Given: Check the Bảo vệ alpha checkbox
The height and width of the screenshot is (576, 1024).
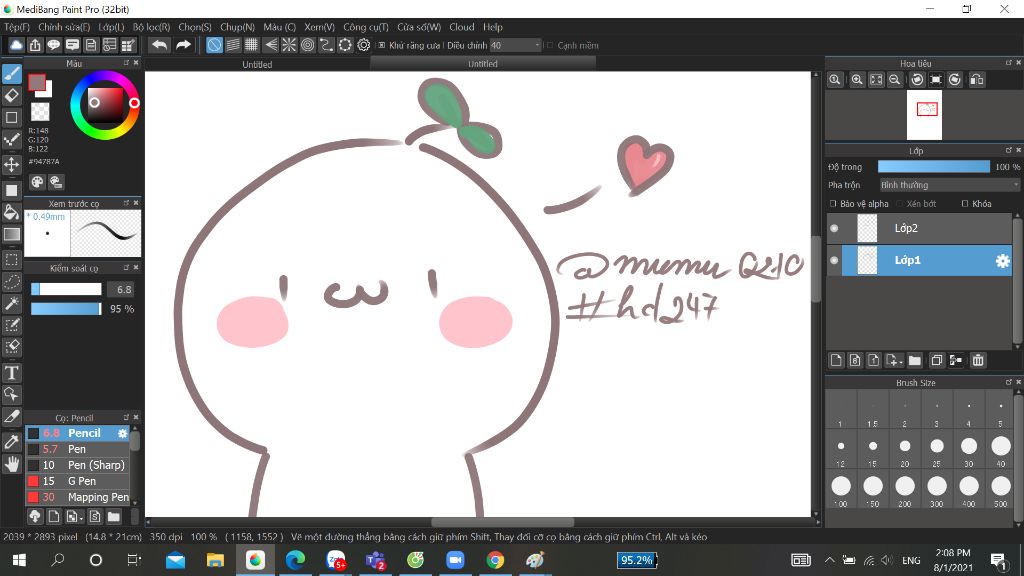Looking at the screenshot, I should (x=833, y=204).
